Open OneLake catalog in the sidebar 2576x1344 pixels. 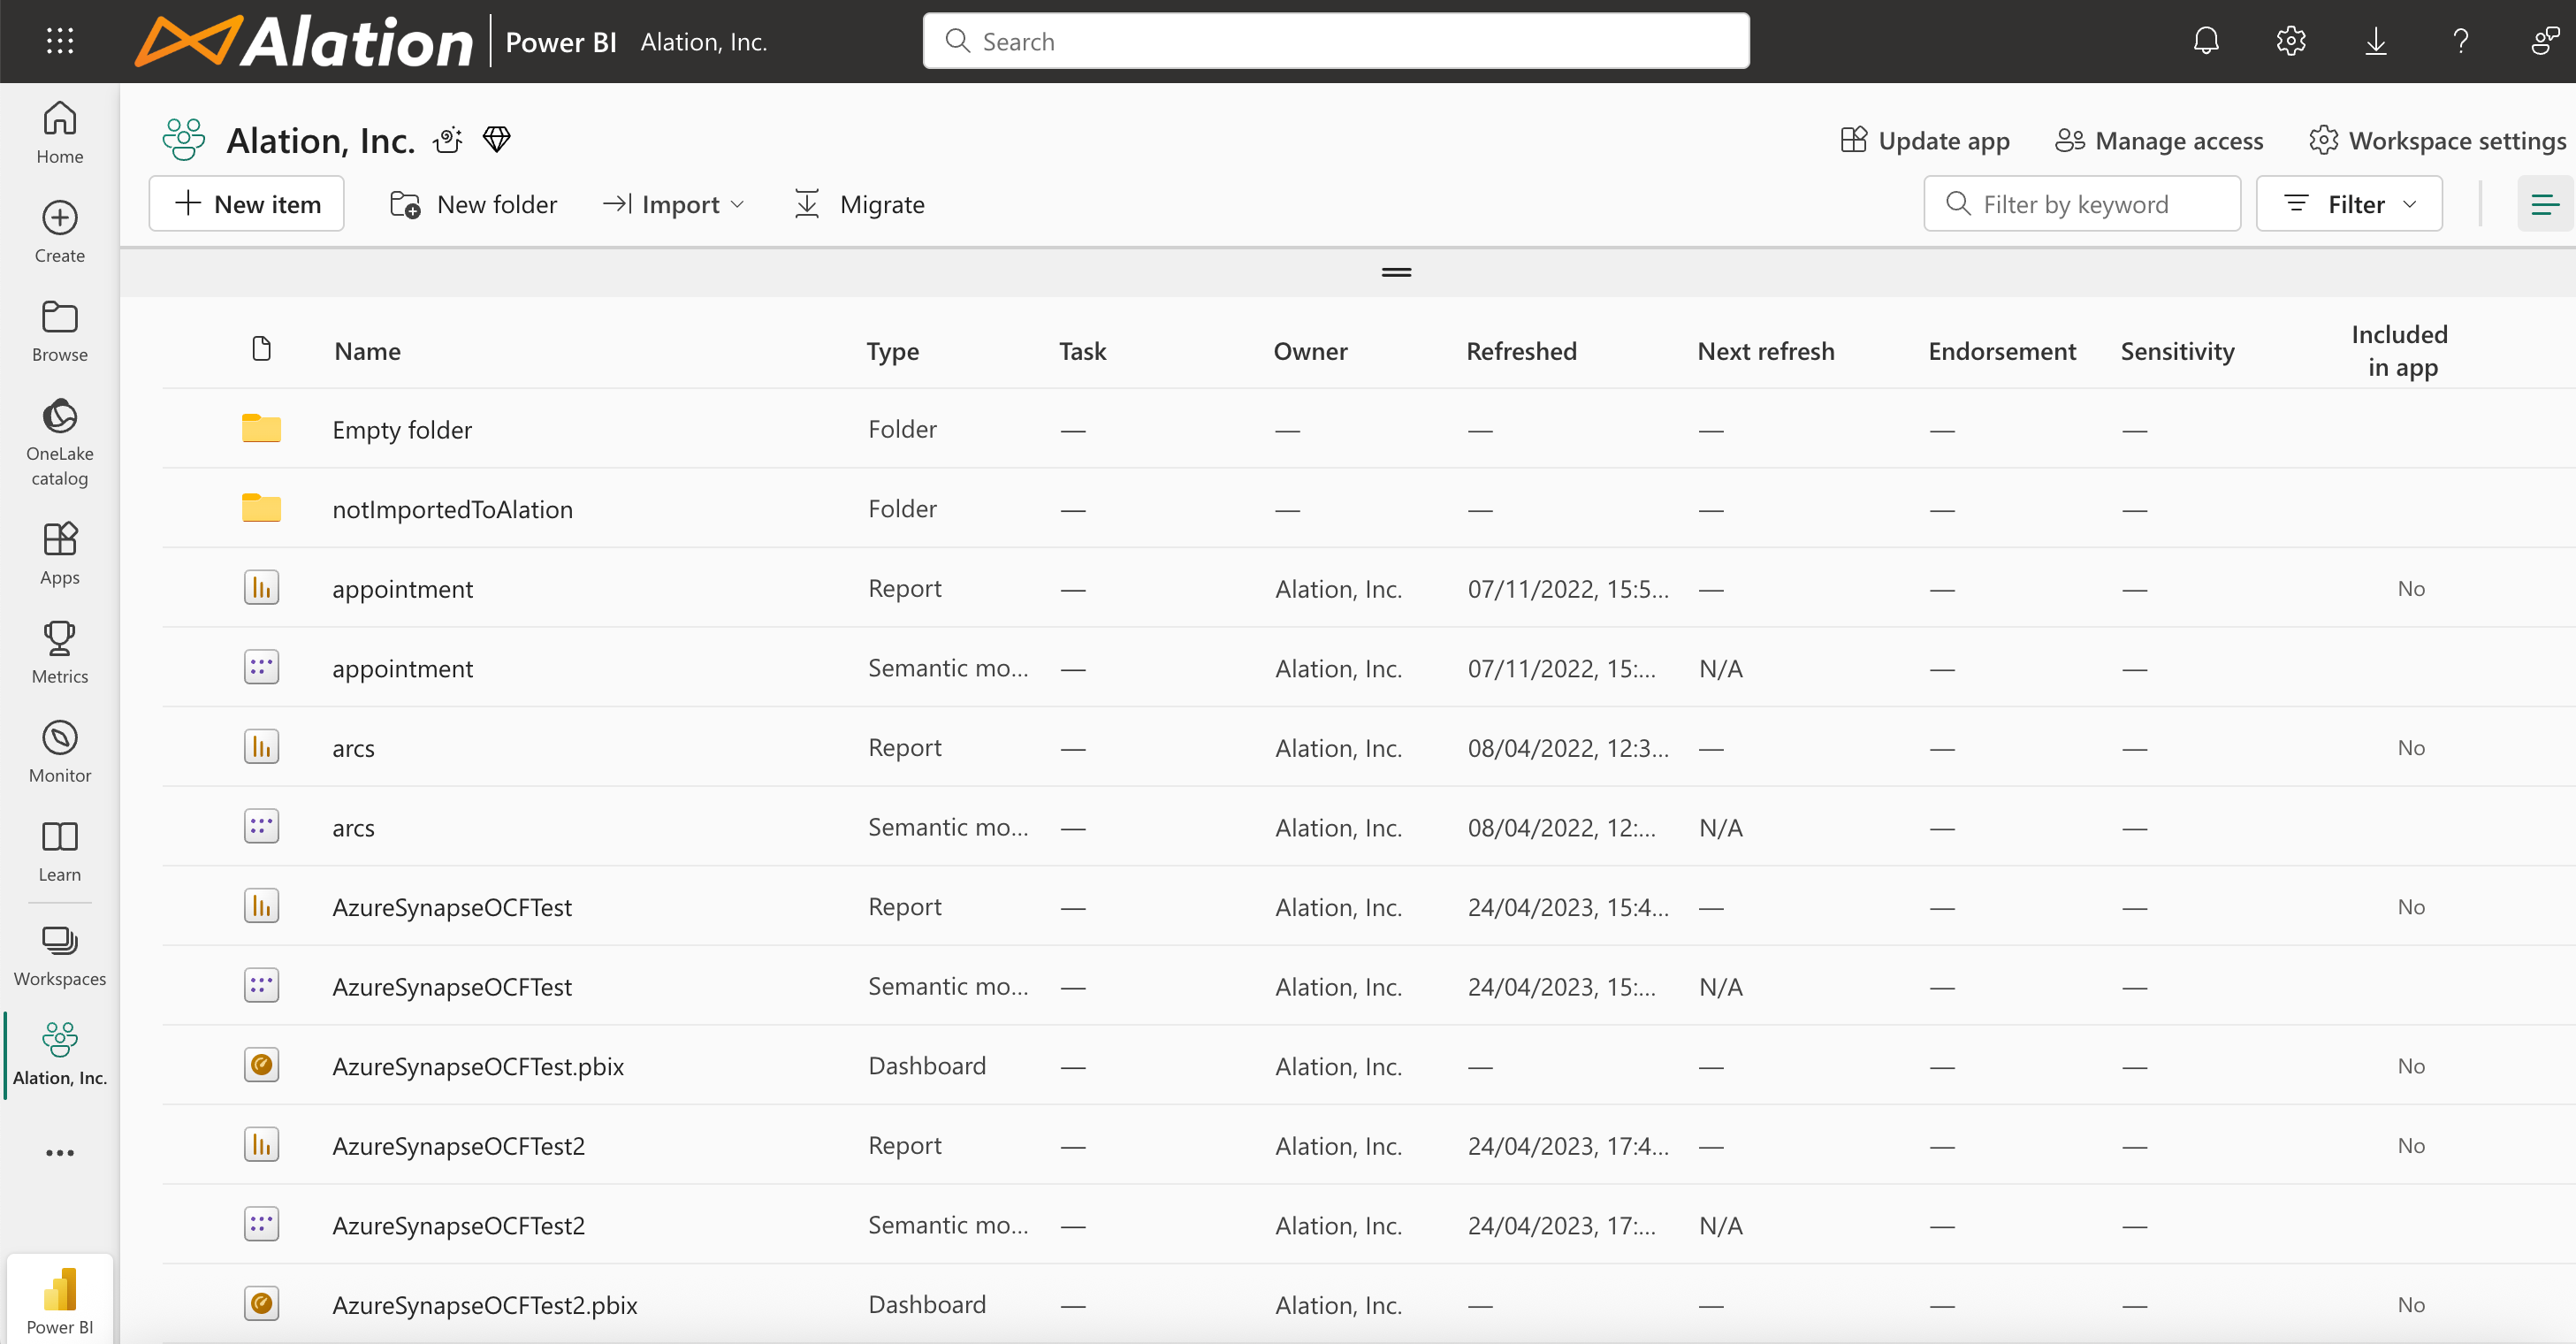(60, 441)
